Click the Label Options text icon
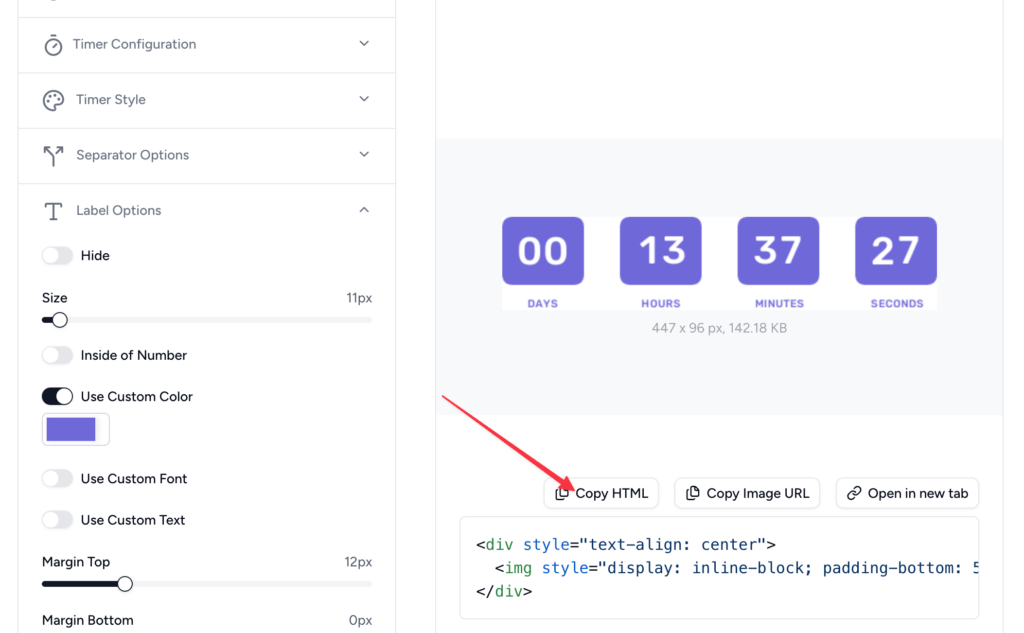This screenshot has height=633, width=1024. (53, 210)
